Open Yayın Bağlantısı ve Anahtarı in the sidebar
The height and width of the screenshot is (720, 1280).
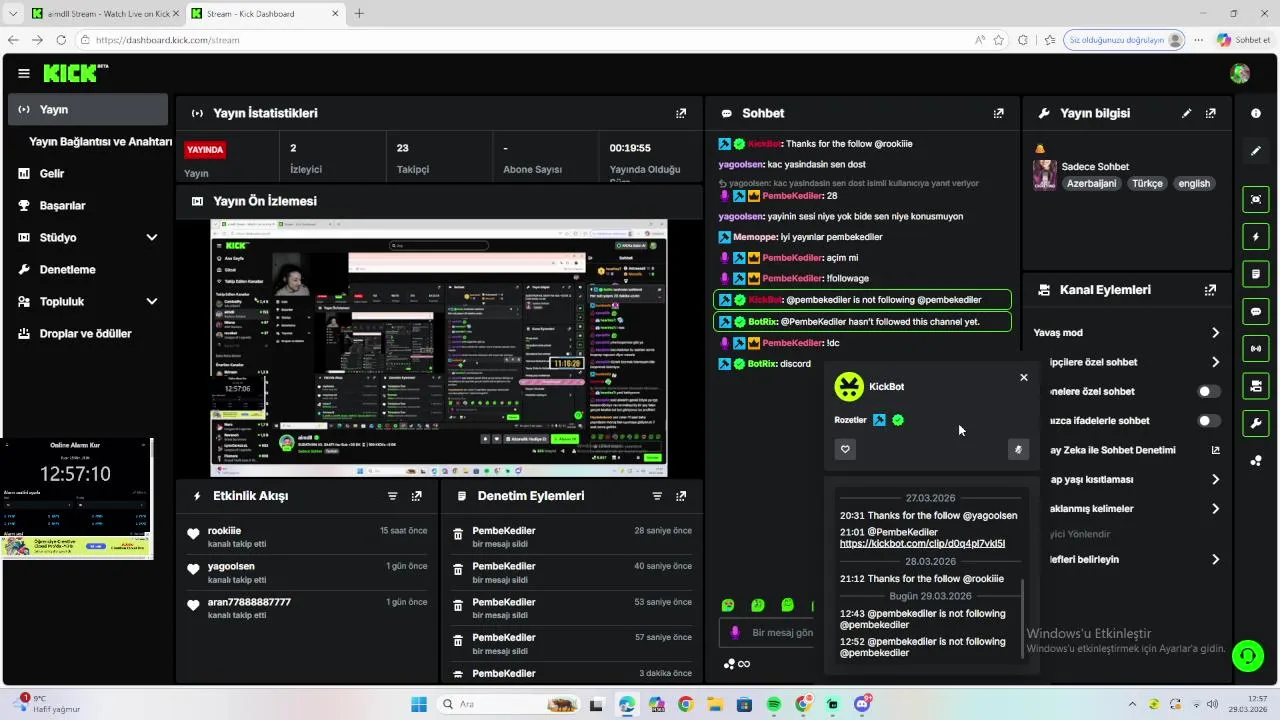[x=100, y=142]
